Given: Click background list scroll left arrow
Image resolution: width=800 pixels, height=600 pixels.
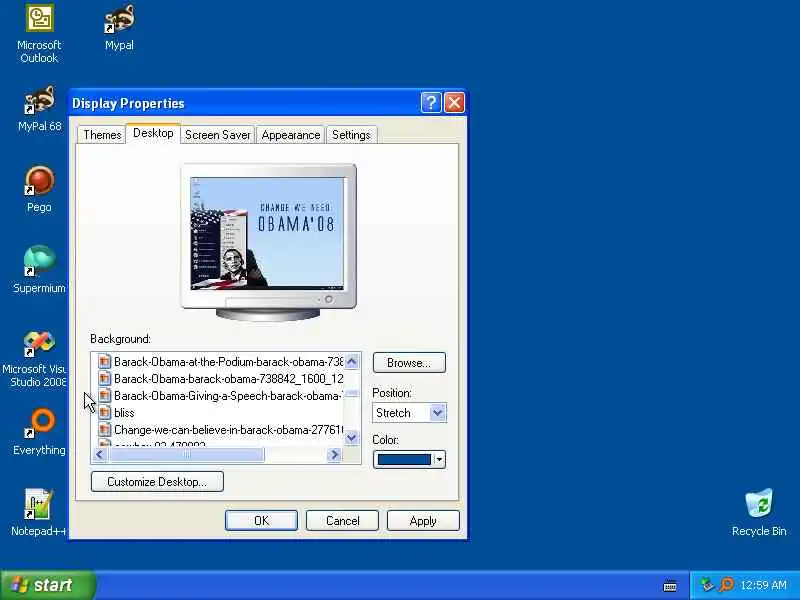Looking at the screenshot, I should (x=100, y=454).
